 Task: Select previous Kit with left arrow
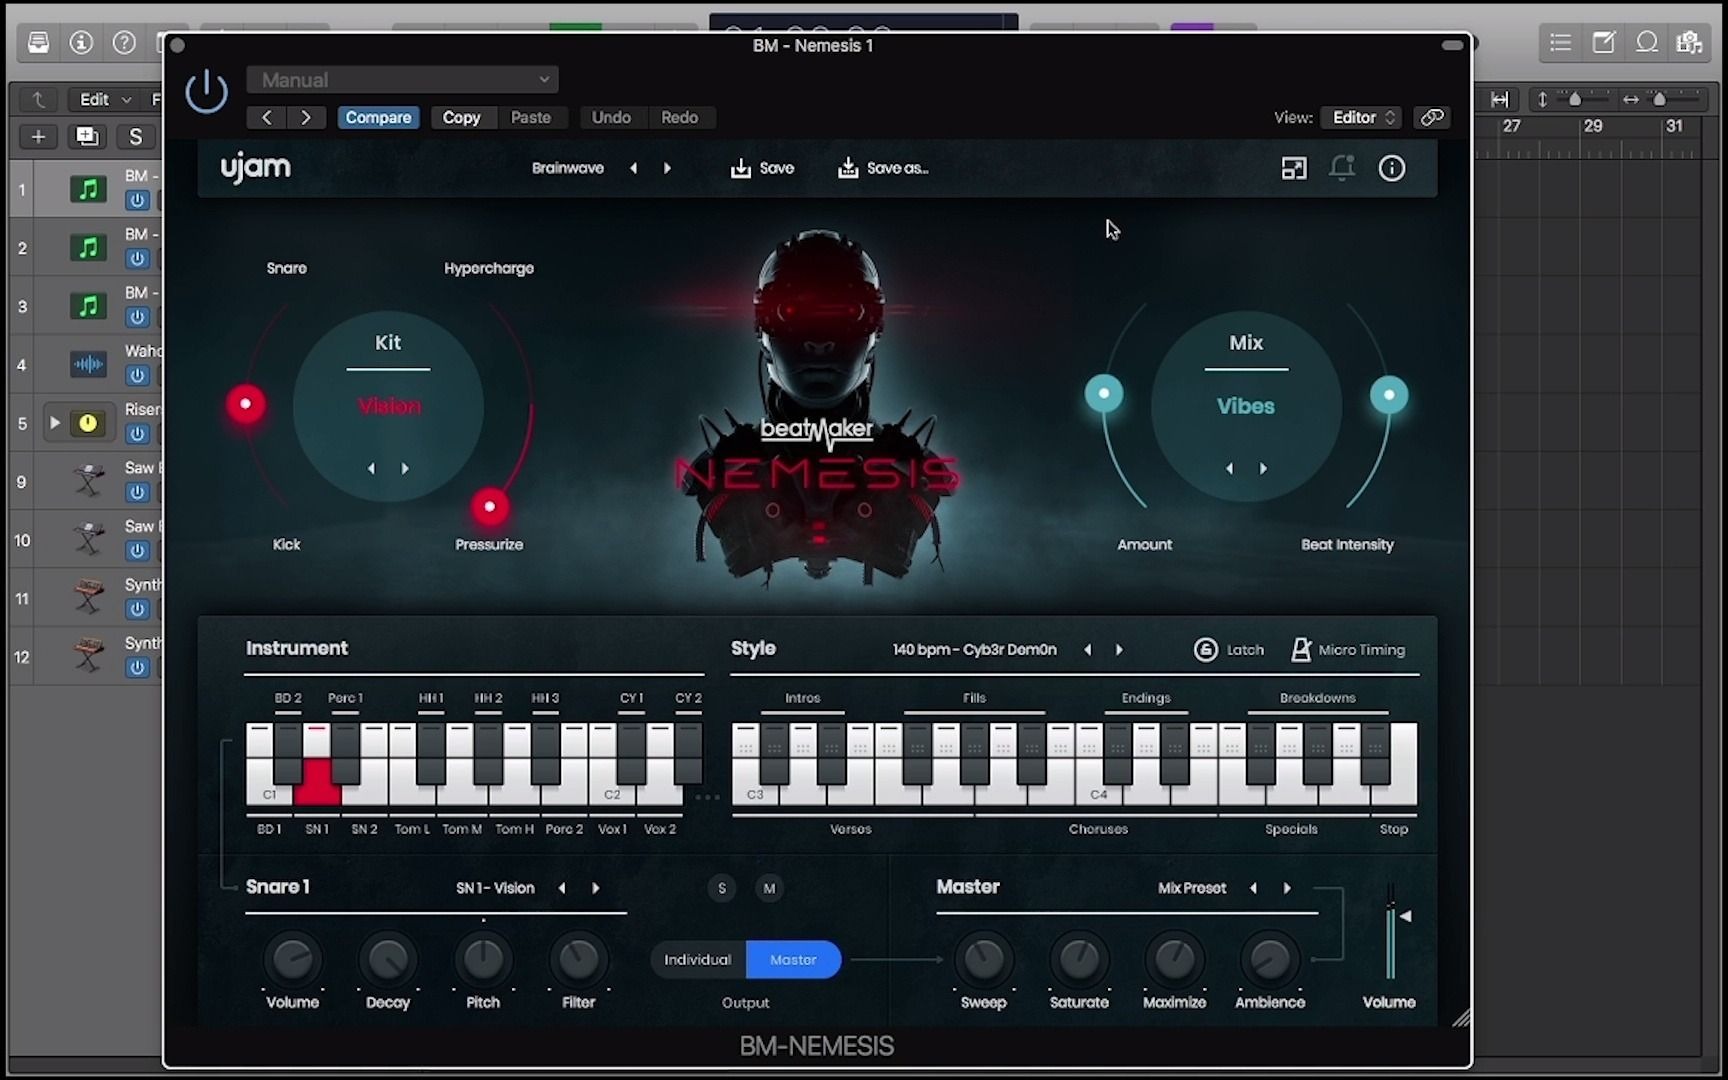(x=371, y=468)
